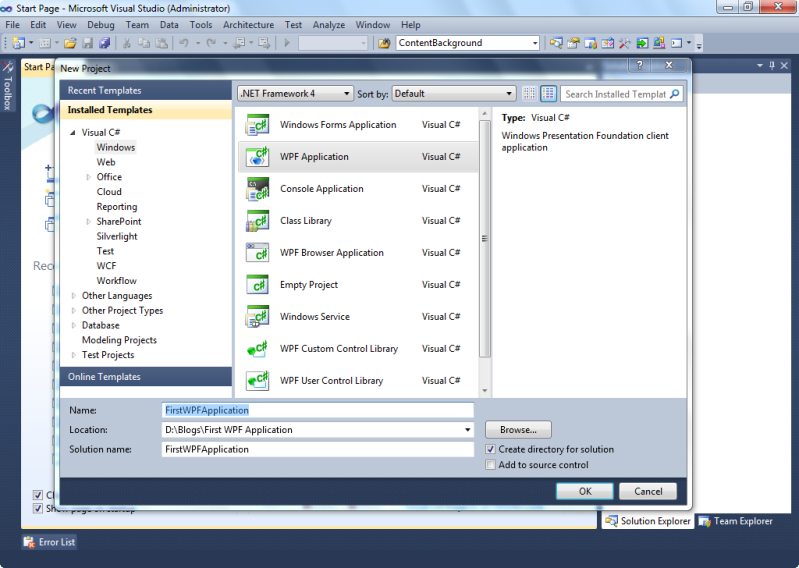799x568 pixels.
Task: Select the Windows Forms Application template icon
Action: tap(258, 125)
